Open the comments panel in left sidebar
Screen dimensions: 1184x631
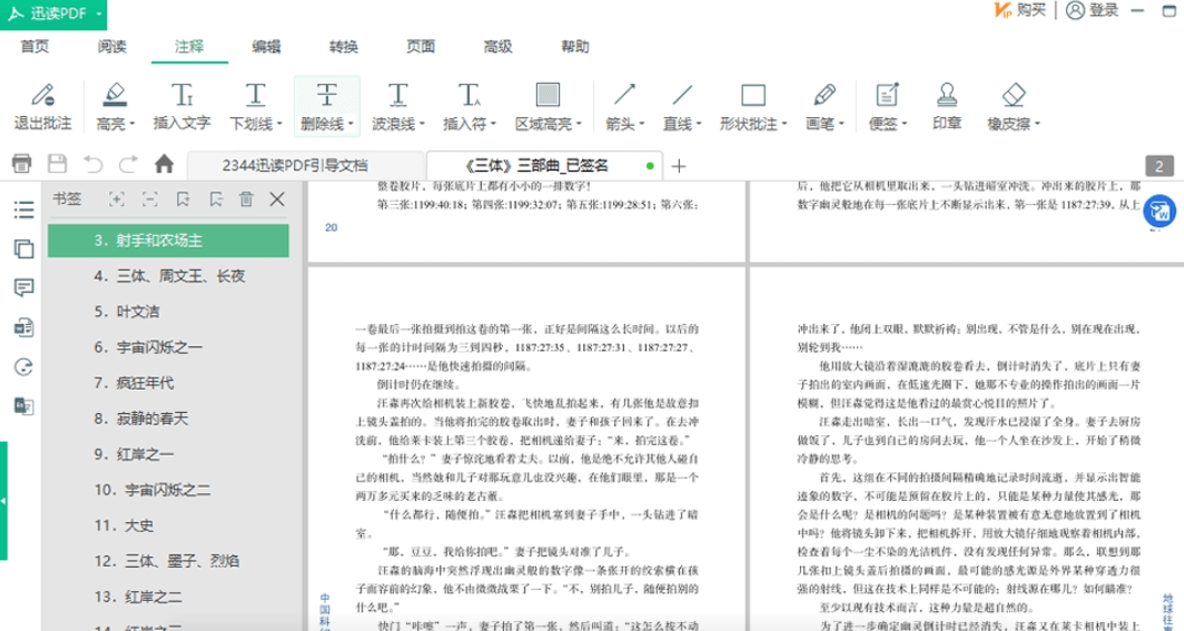point(24,288)
